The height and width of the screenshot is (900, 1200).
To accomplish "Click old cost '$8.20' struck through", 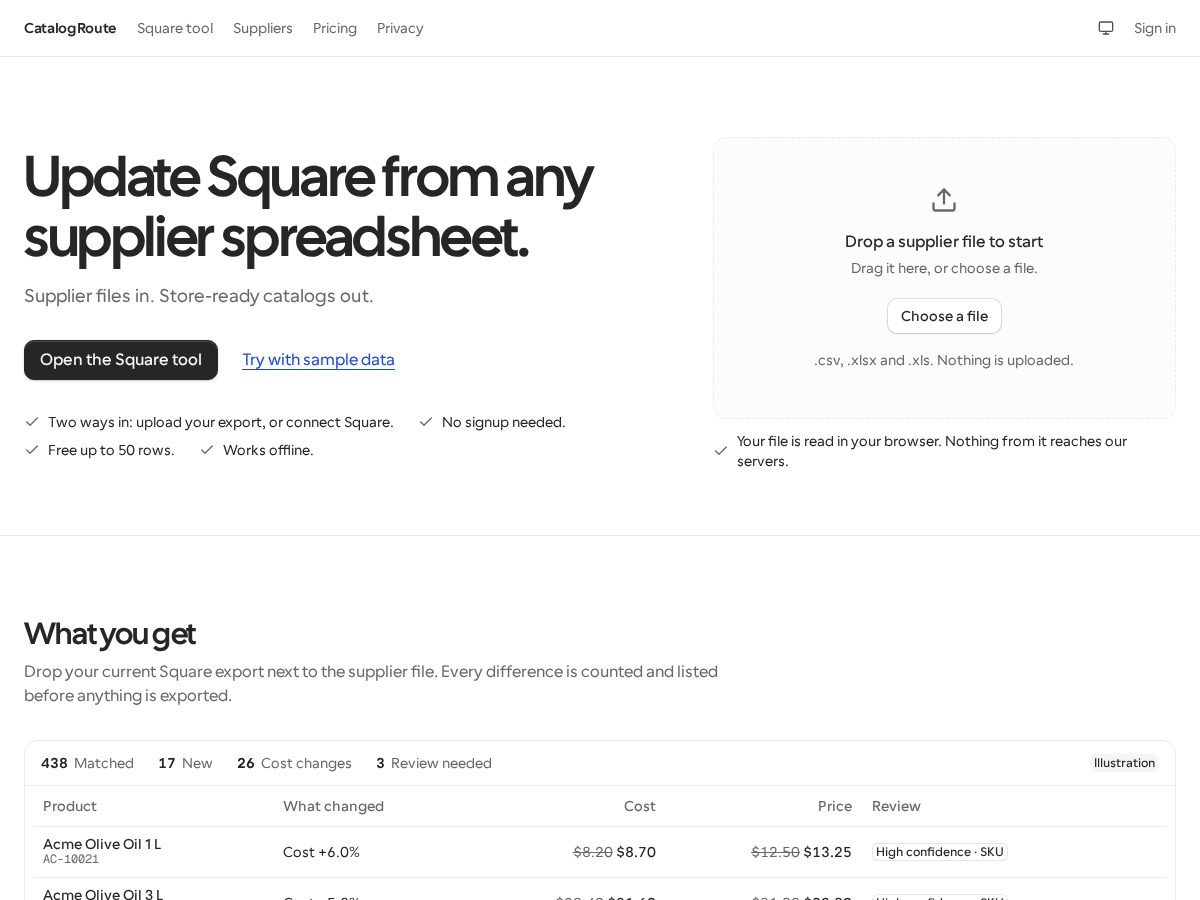I will point(593,852).
